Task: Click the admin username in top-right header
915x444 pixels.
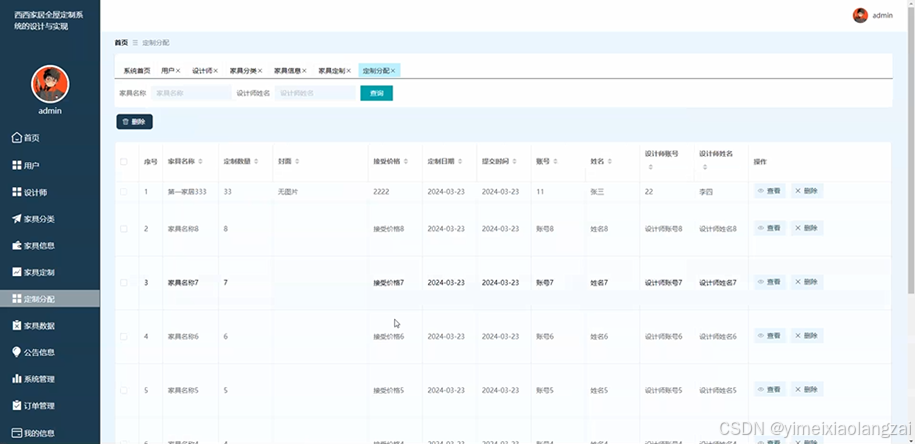Action: [x=882, y=16]
